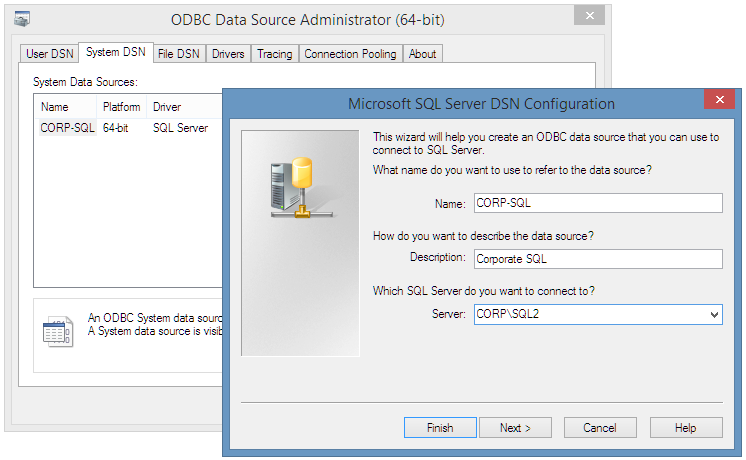Click the System data source info icon
The width and height of the screenshot is (746, 460).
click(x=57, y=332)
